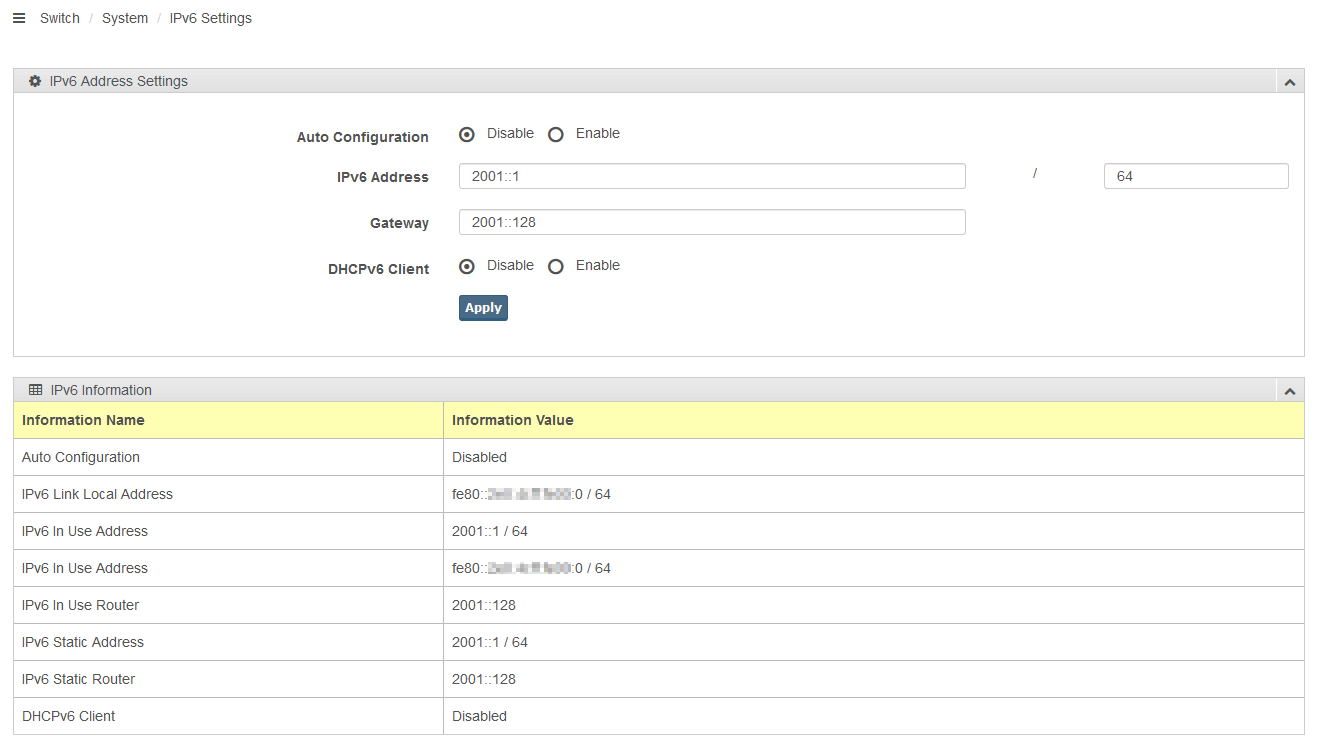Open the hamburger navigation menu
This screenshot has height=755, width=1322.
[x=19, y=18]
